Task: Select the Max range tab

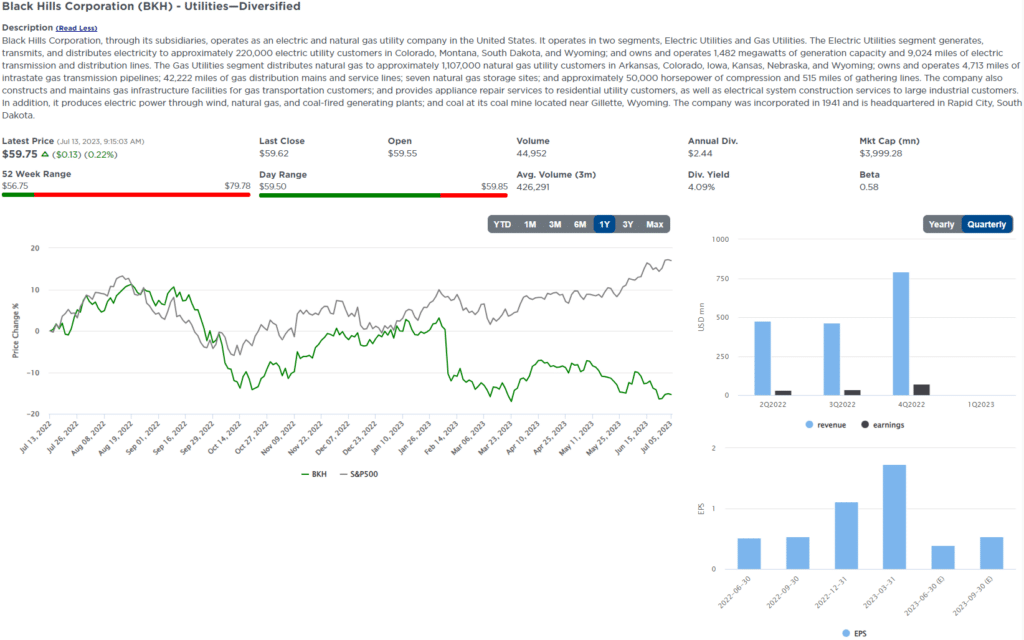Action: click(x=654, y=224)
